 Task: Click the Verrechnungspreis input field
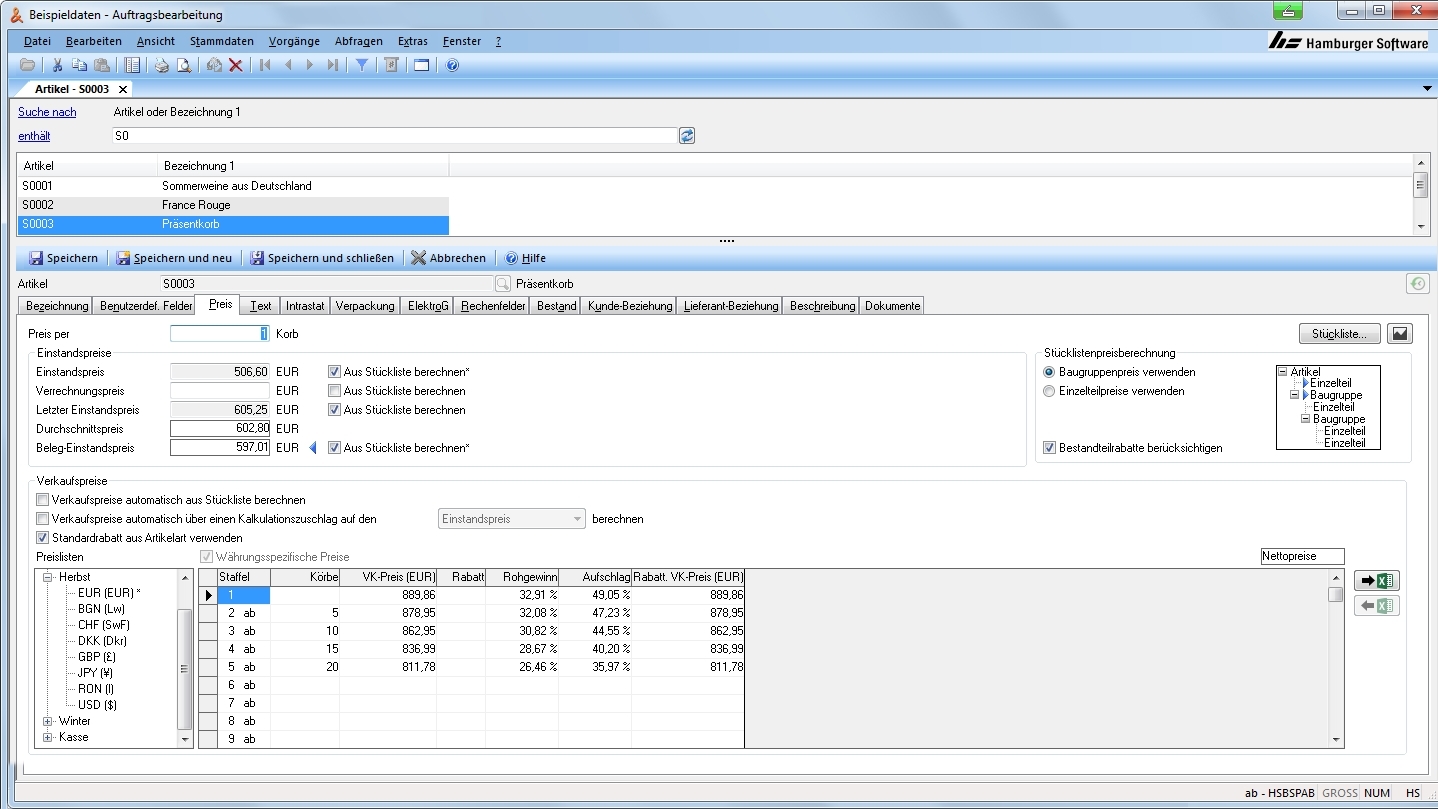pyautogui.click(x=220, y=391)
